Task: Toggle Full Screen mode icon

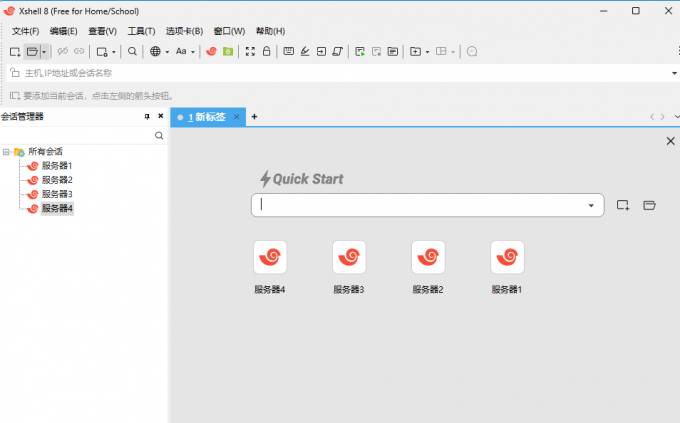Action: (x=250, y=51)
